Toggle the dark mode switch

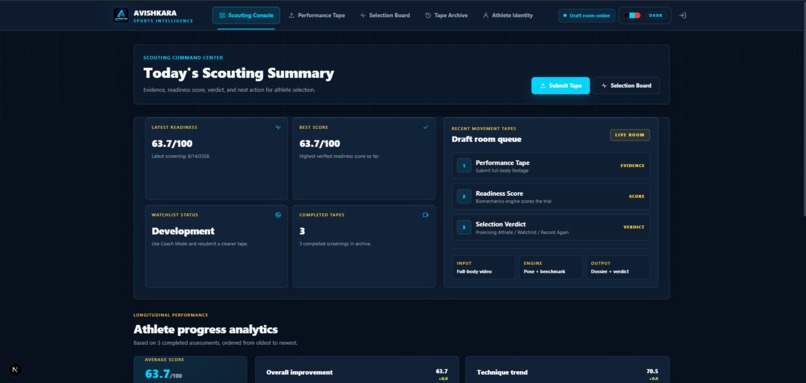[x=633, y=15]
